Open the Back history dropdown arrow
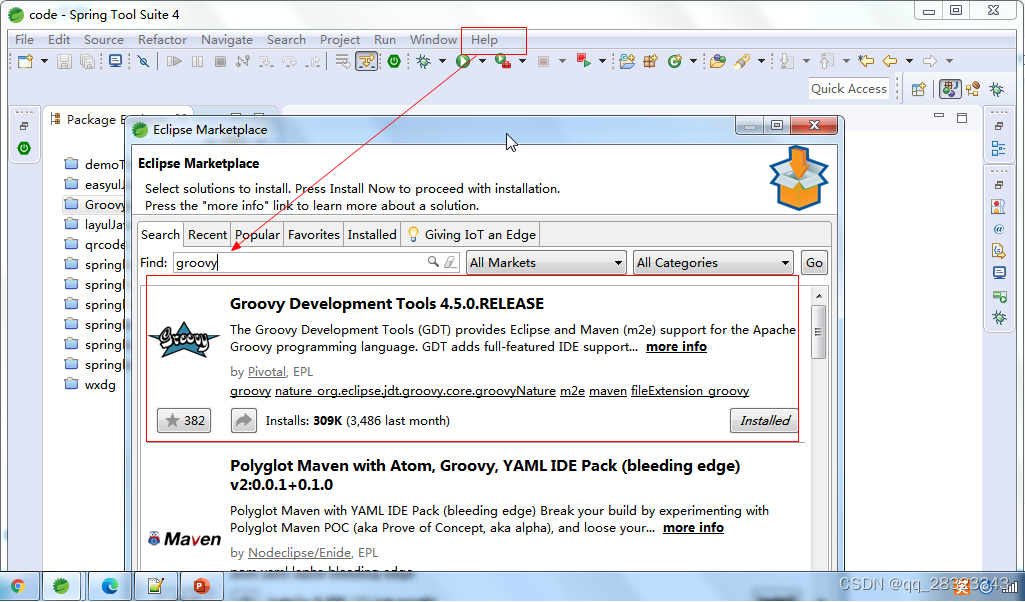The height and width of the screenshot is (602, 1025). click(909, 61)
